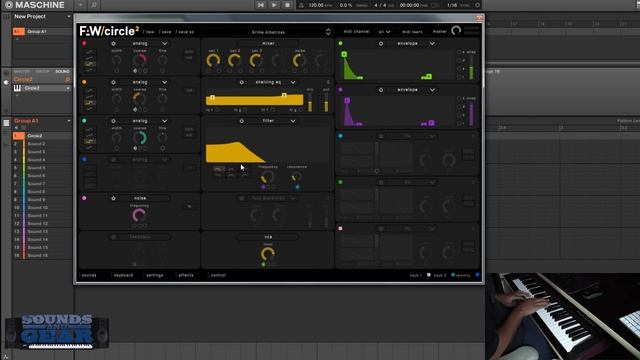Click the pink modulation dot of noise module

(x=84, y=198)
